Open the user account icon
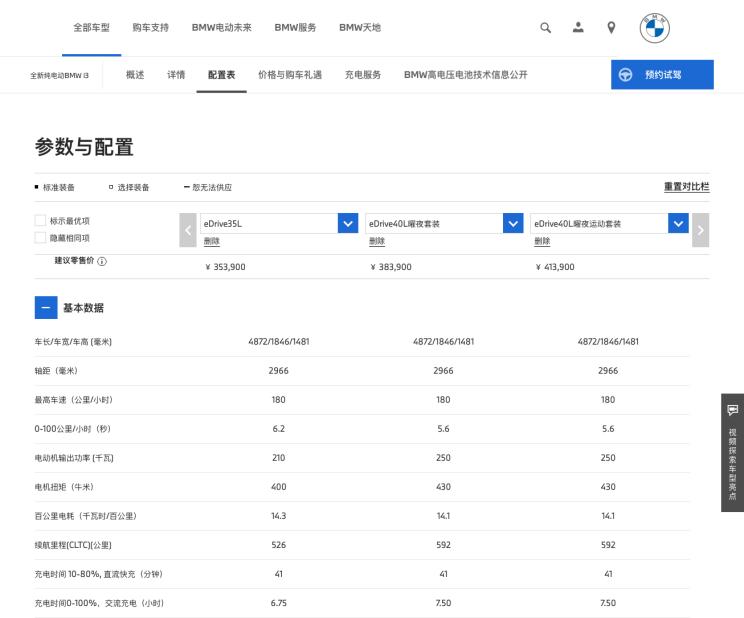 [x=578, y=28]
